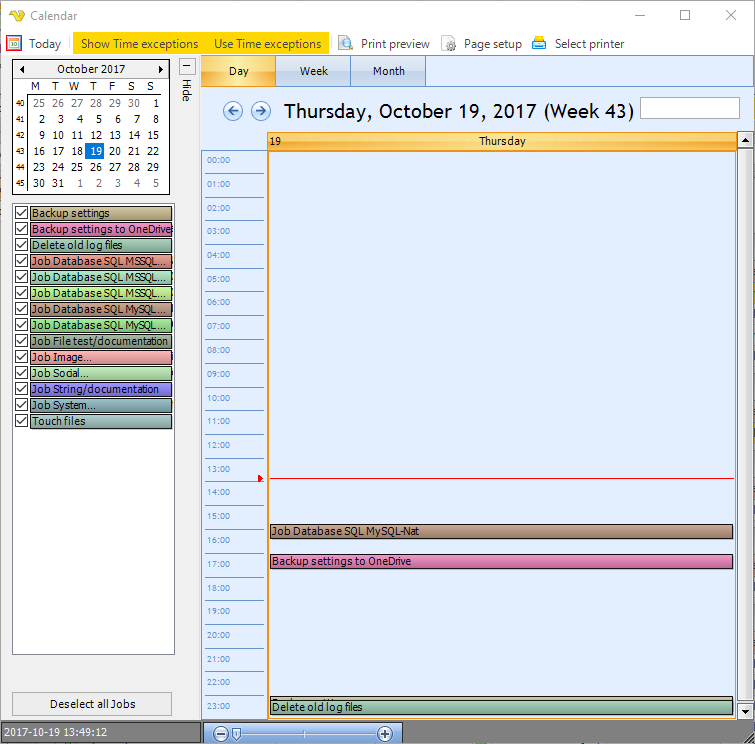This screenshot has height=744, width=755.
Task: Click the VisualCron app icon in title bar
Action: point(16,16)
